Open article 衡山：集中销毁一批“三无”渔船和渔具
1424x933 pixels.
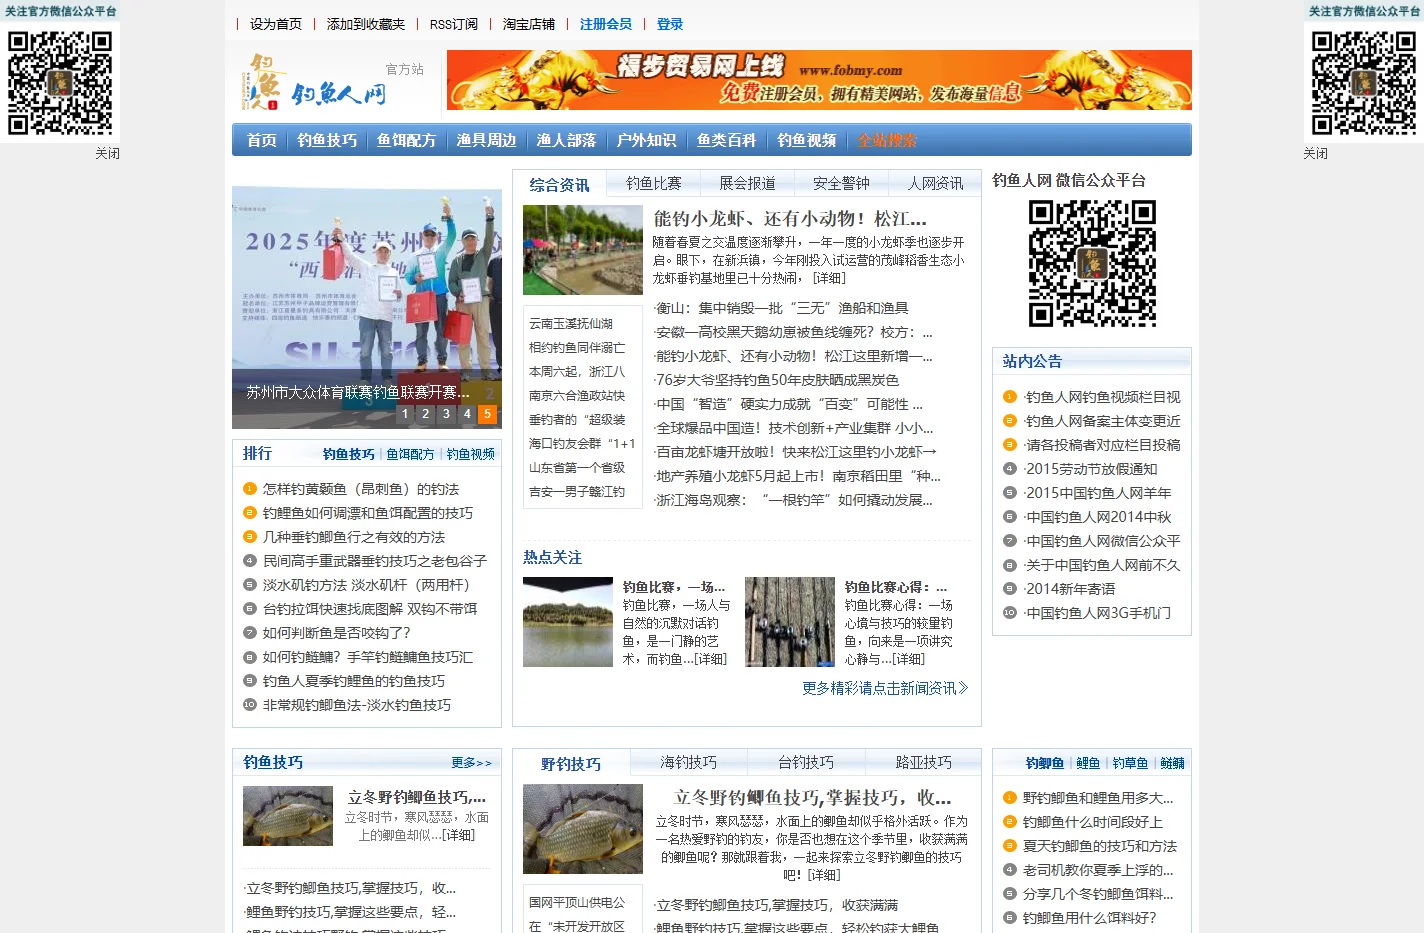click(781, 308)
